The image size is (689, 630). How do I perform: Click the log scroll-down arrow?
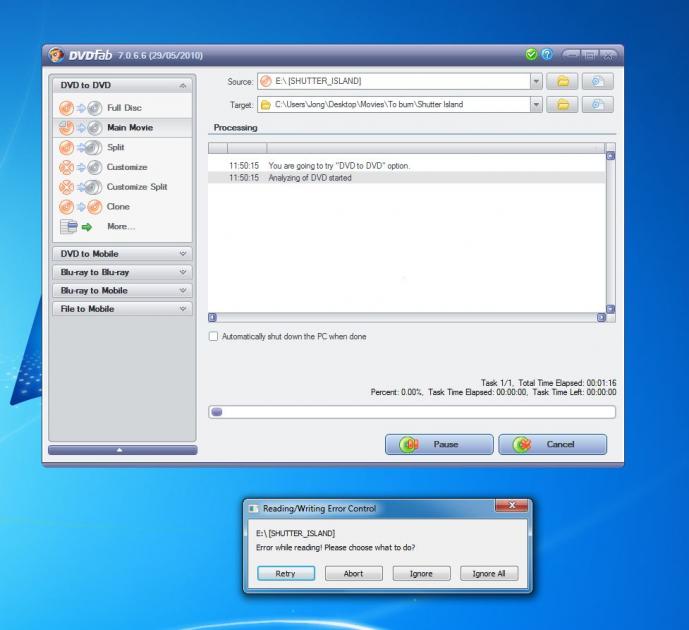[611, 309]
